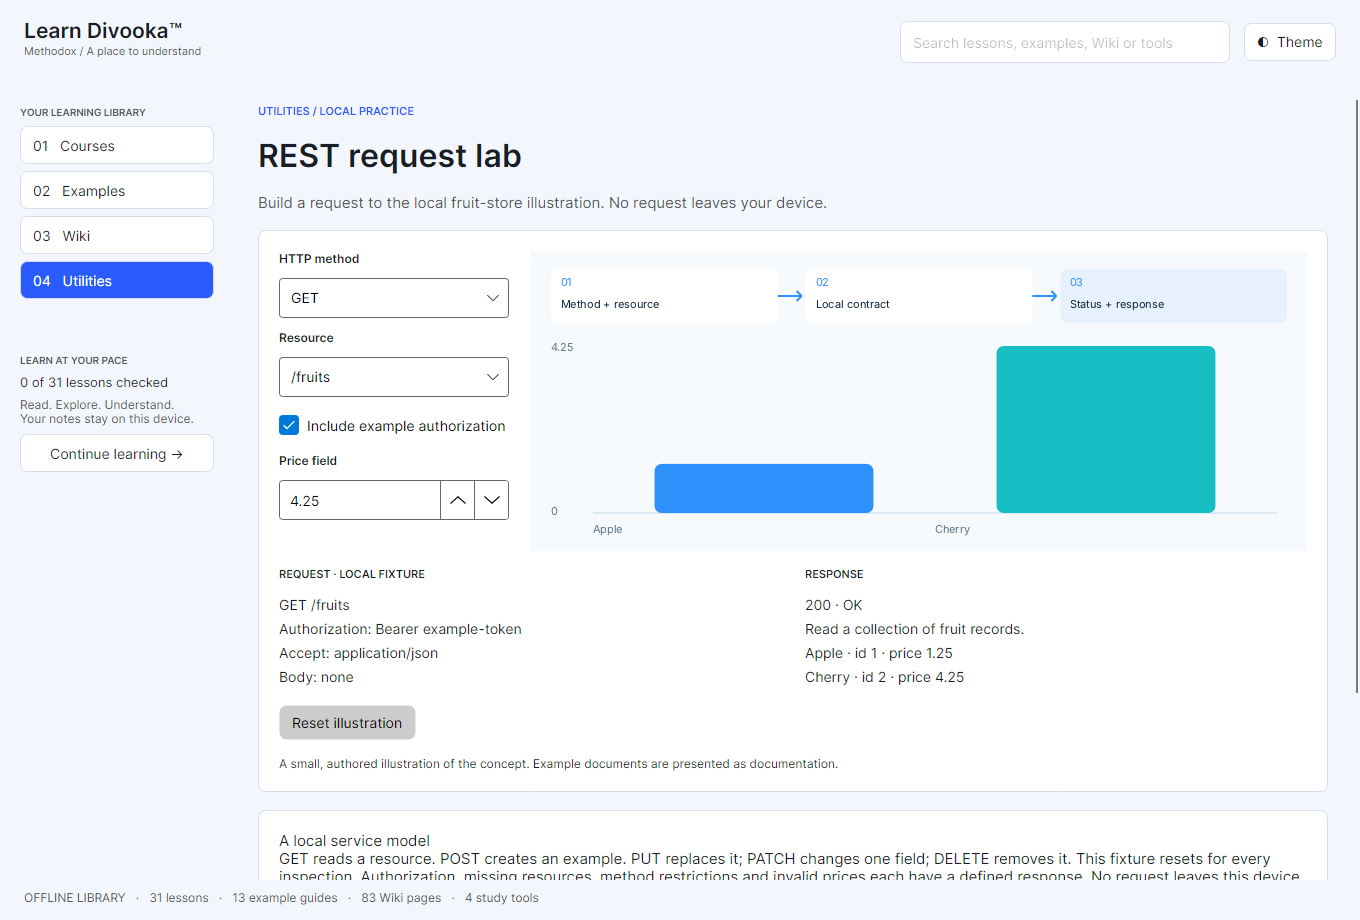Click the 'REST request lab' heading
This screenshot has width=1360, height=920.
[x=390, y=156]
